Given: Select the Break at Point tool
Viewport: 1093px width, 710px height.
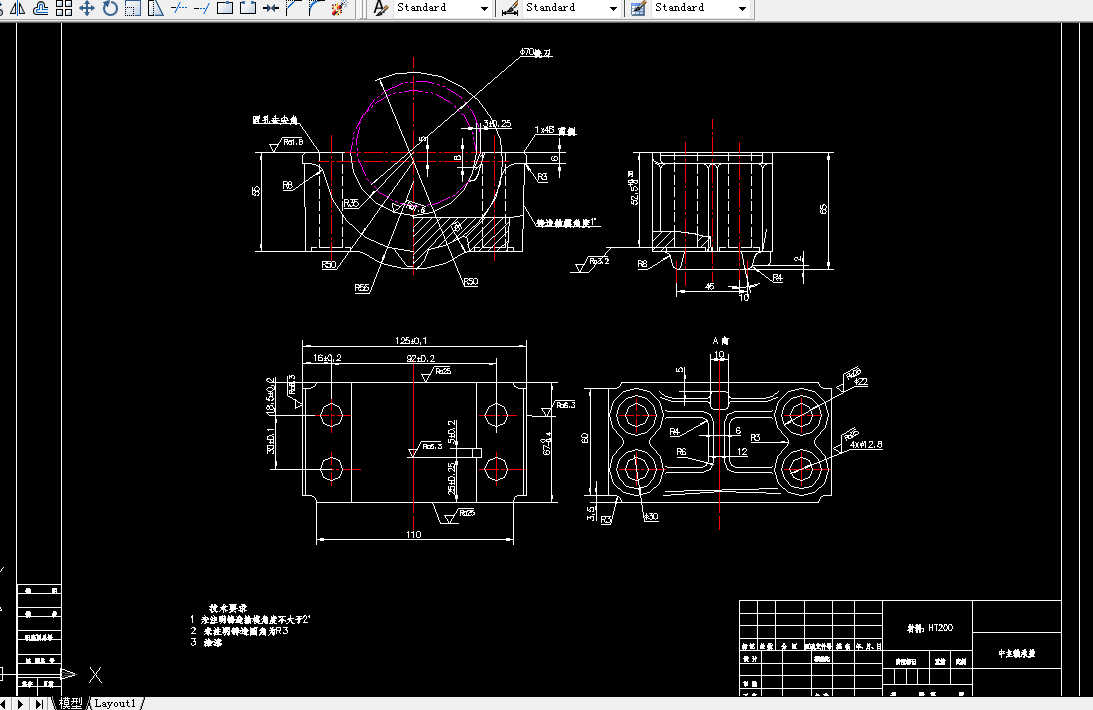Looking at the screenshot, I should click(x=224, y=9).
